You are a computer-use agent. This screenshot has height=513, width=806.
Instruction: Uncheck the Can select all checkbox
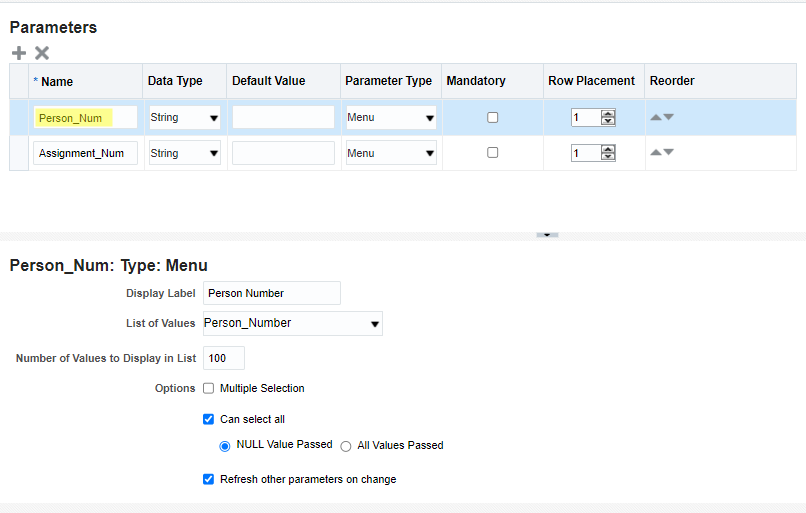point(209,419)
